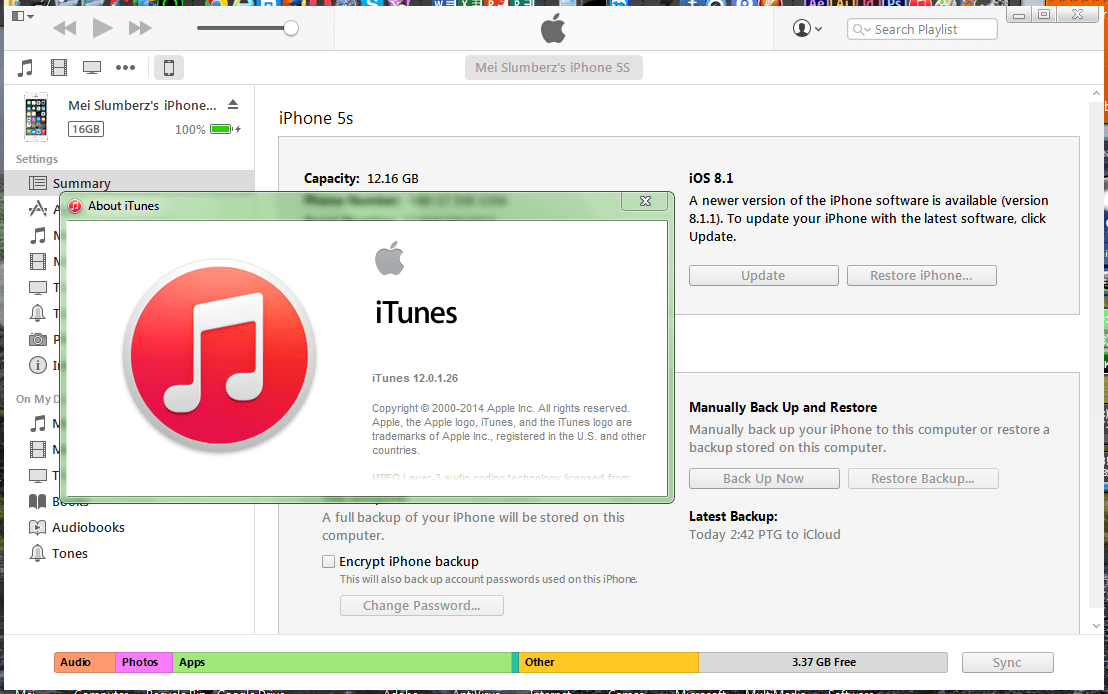This screenshot has height=694, width=1108.
Task: Open Books under On My Device
Action: [x=59, y=502]
